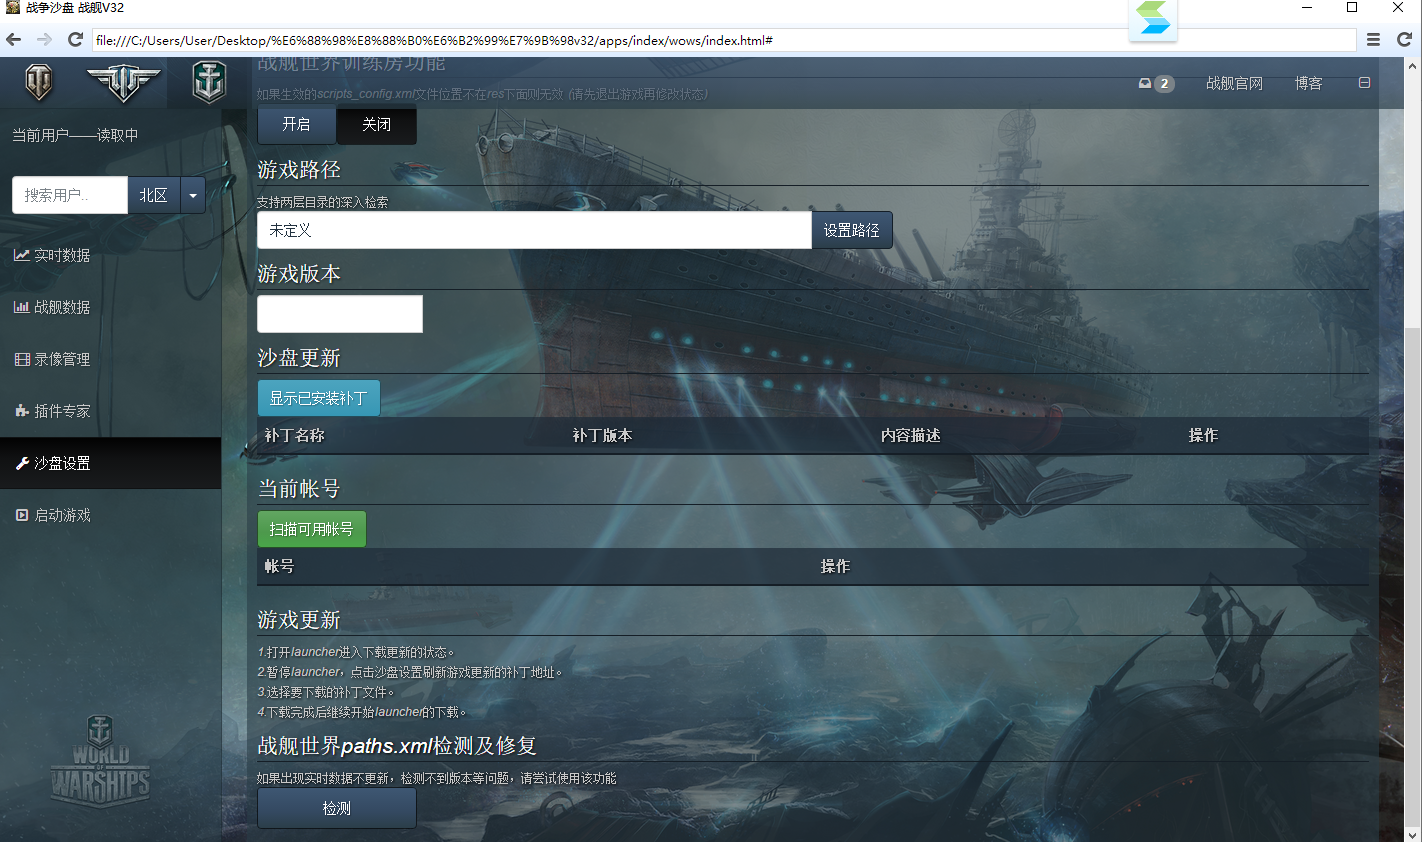This screenshot has width=1422, height=842.
Task: Open the World of Warplanes winged logo
Action: tap(123, 83)
